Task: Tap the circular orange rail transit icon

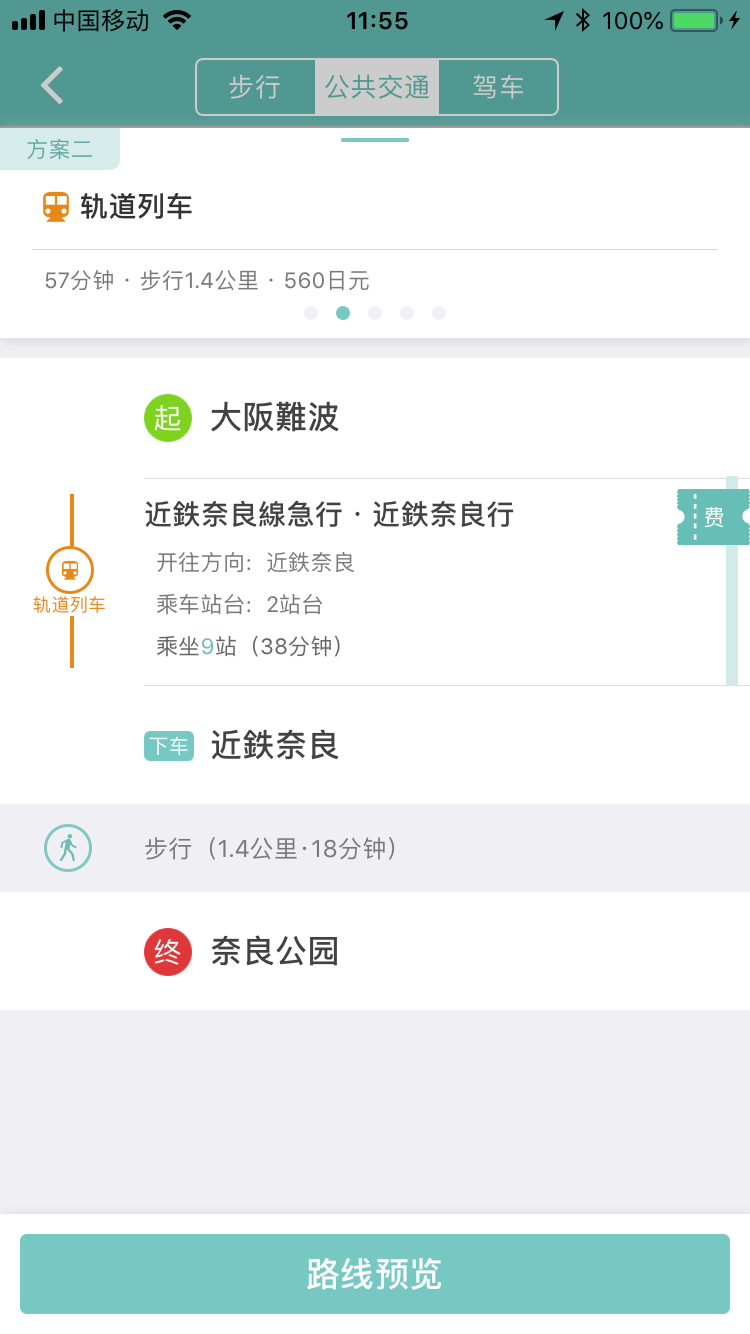Action: [70, 570]
